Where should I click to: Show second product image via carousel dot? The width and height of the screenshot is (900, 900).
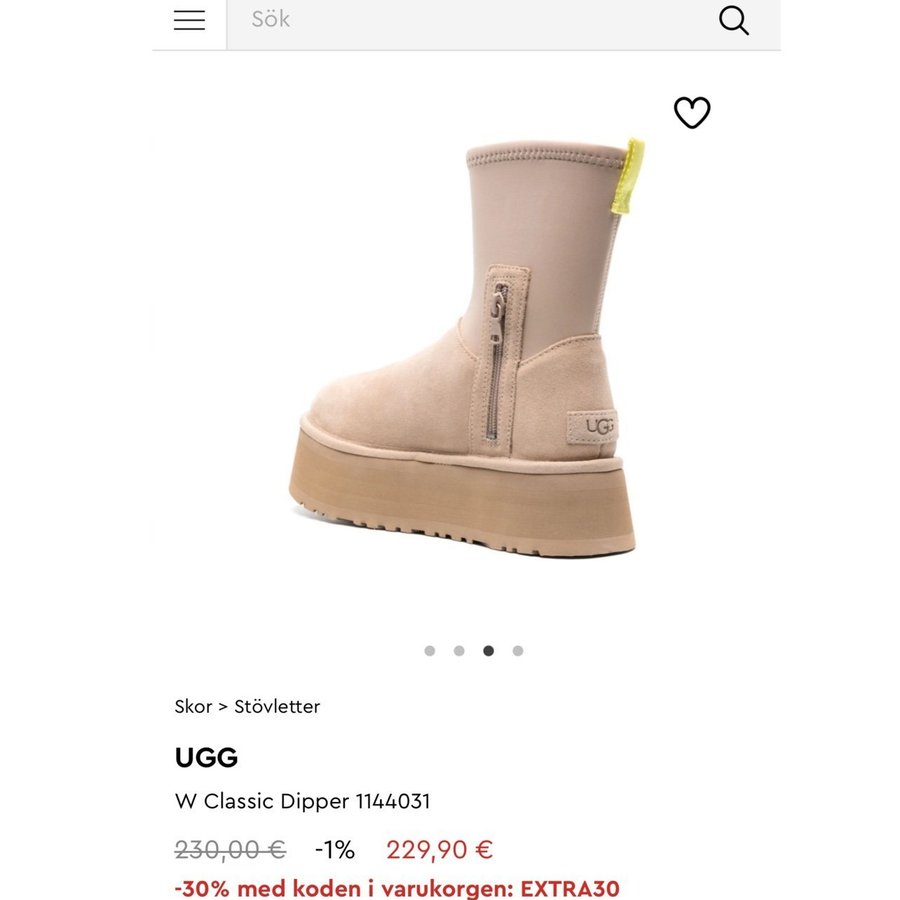pyautogui.click(x=459, y=650)
